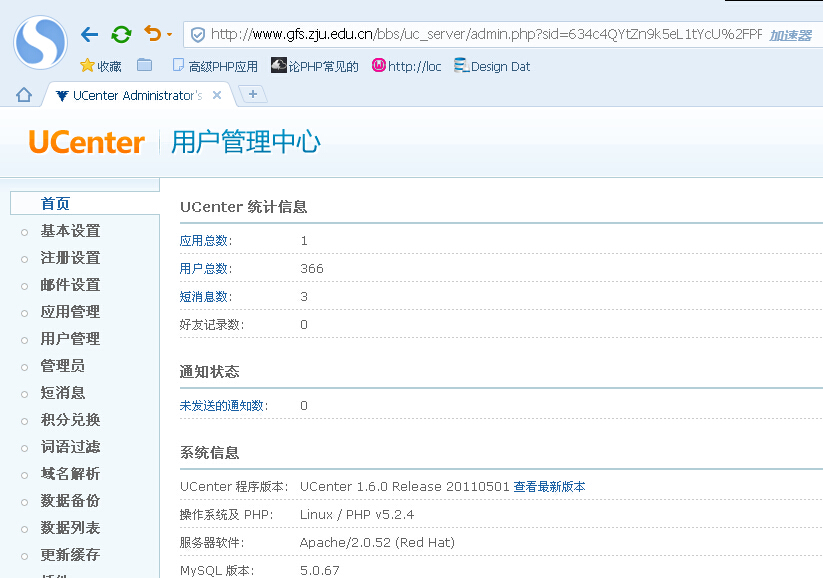The width and height of the screenshot is (823, 578).
Task: Select 首页 in sidebar
Action: 55,204
